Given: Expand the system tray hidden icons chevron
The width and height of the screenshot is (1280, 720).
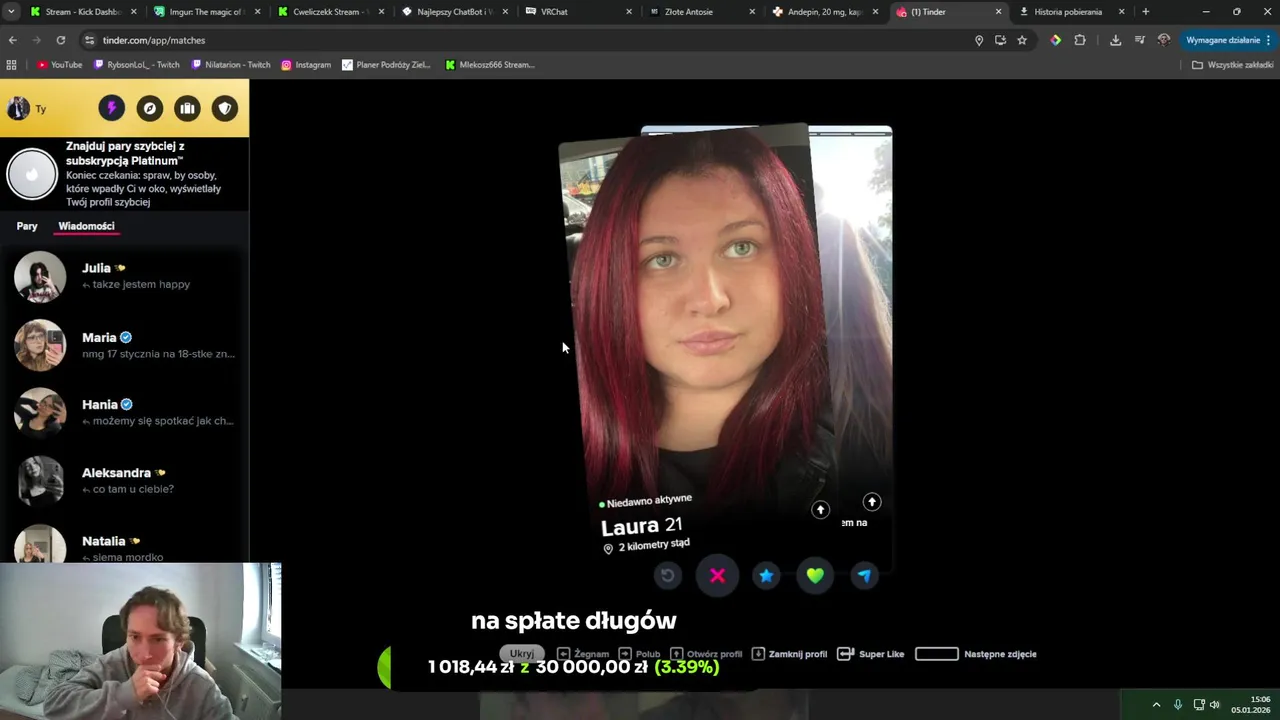Looking at the screenshot, I should tap(1156, 704).
